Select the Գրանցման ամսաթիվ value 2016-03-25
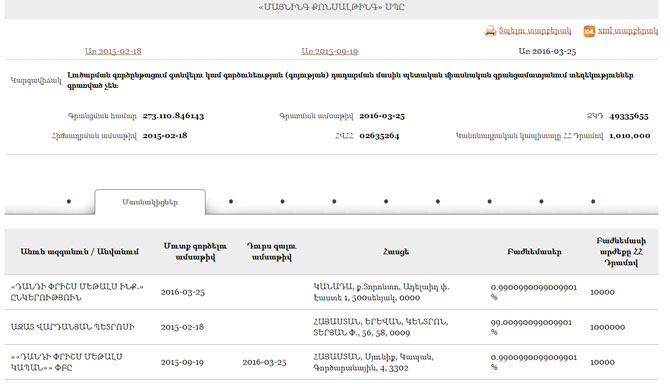 pyautogui.click(x=382, y=116)
